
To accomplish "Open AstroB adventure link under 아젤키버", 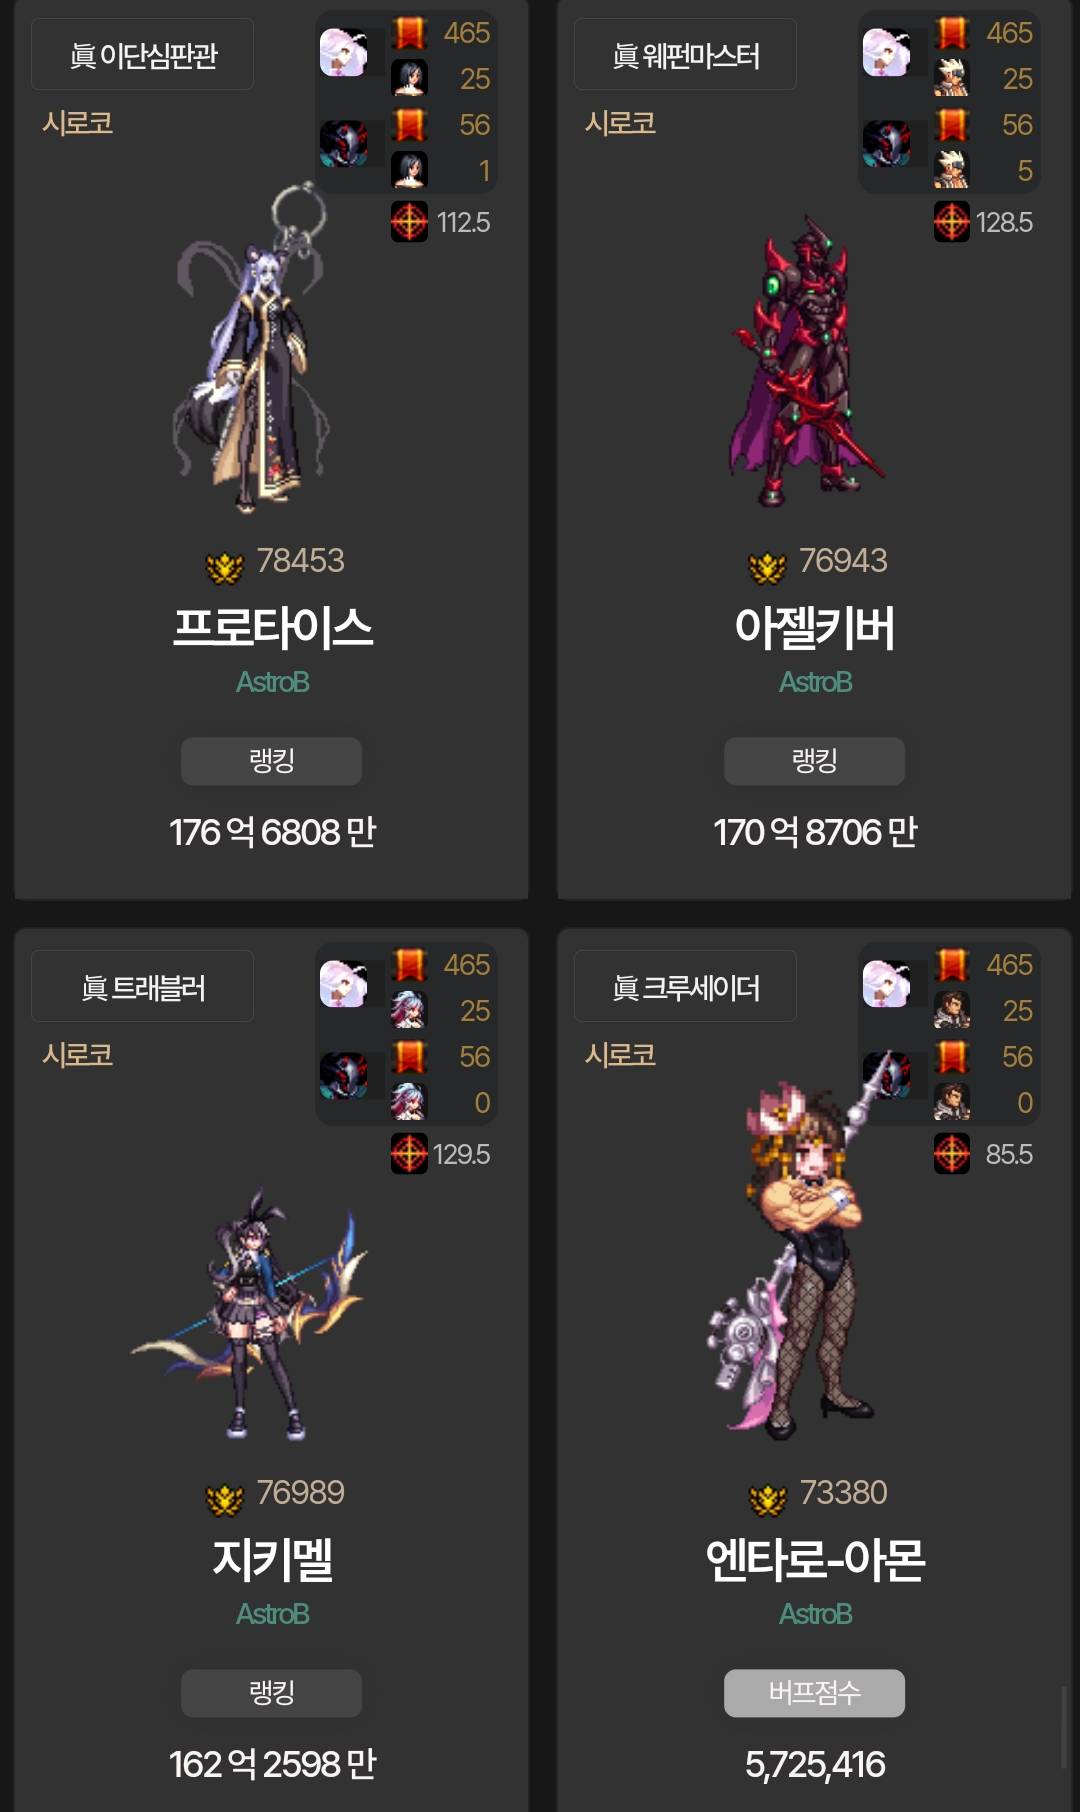I will [815, 682].
